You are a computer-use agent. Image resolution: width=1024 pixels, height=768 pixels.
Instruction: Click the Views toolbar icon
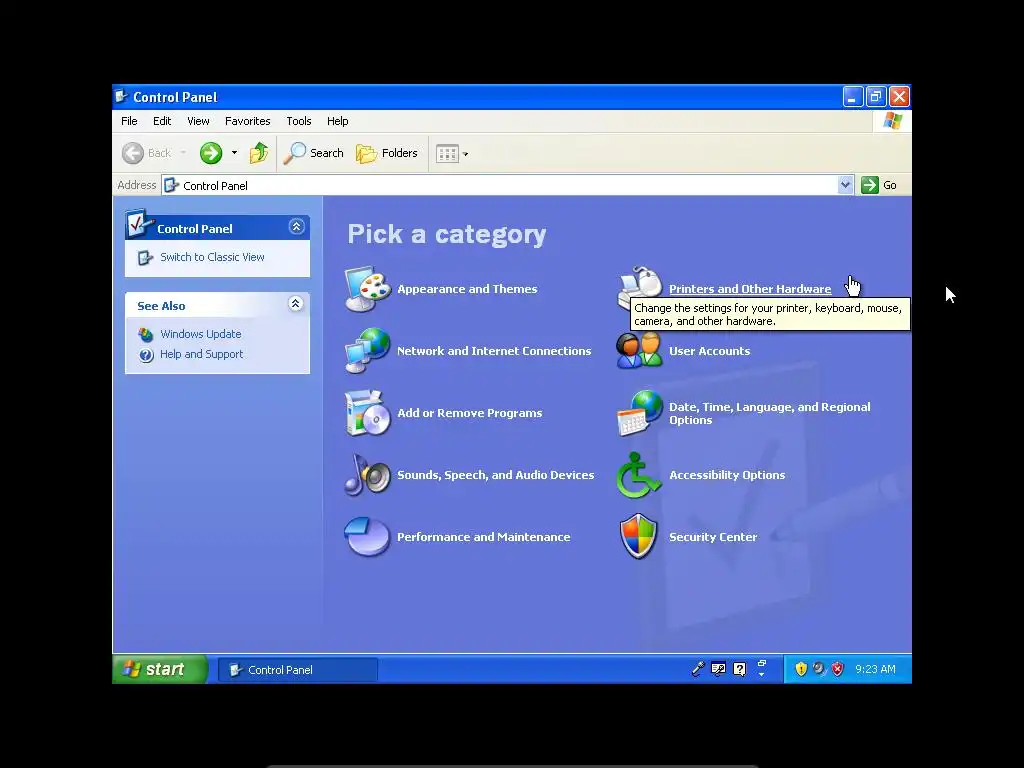click(447, 154)
